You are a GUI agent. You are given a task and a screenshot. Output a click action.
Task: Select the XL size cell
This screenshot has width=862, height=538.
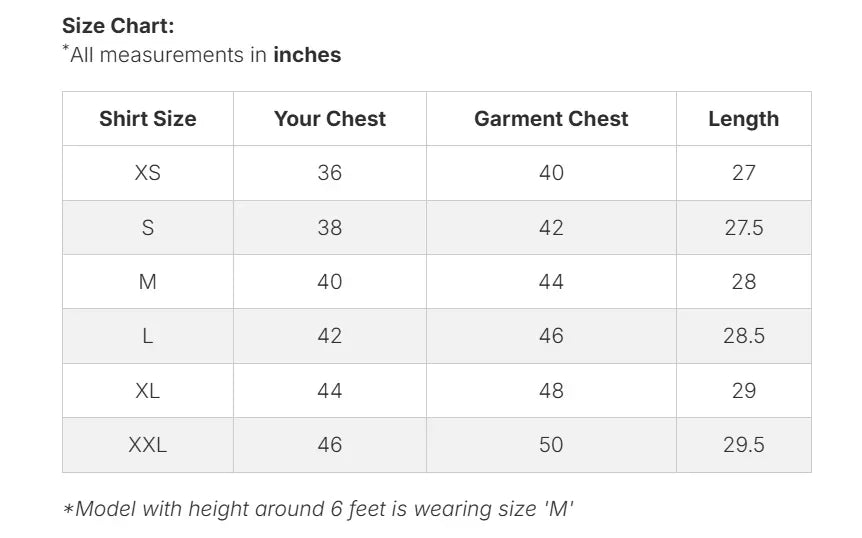[x=148, y=391]
